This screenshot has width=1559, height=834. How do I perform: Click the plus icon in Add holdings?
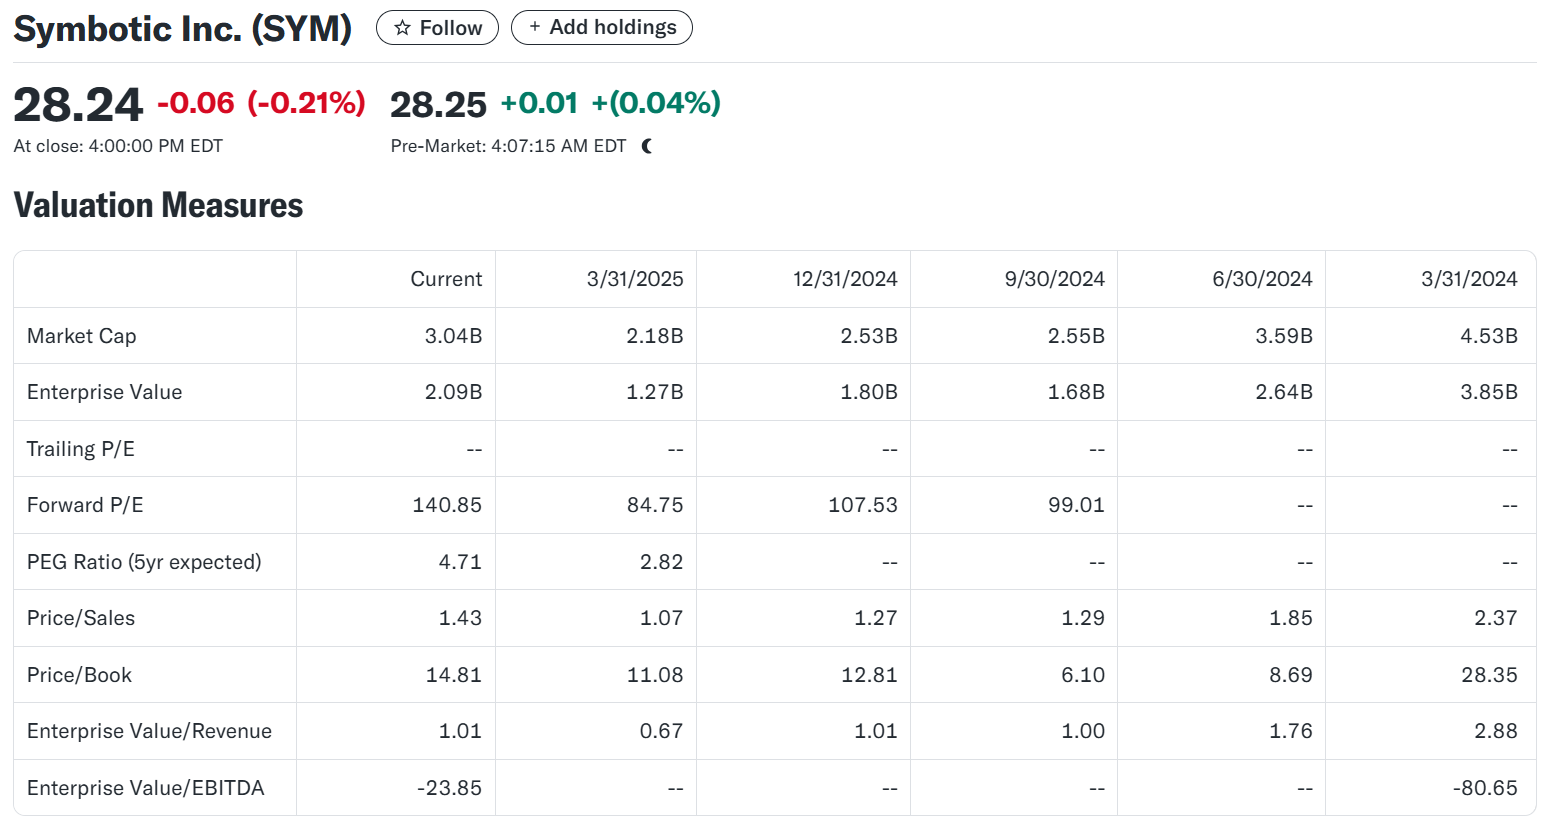(x=535, y=27)
